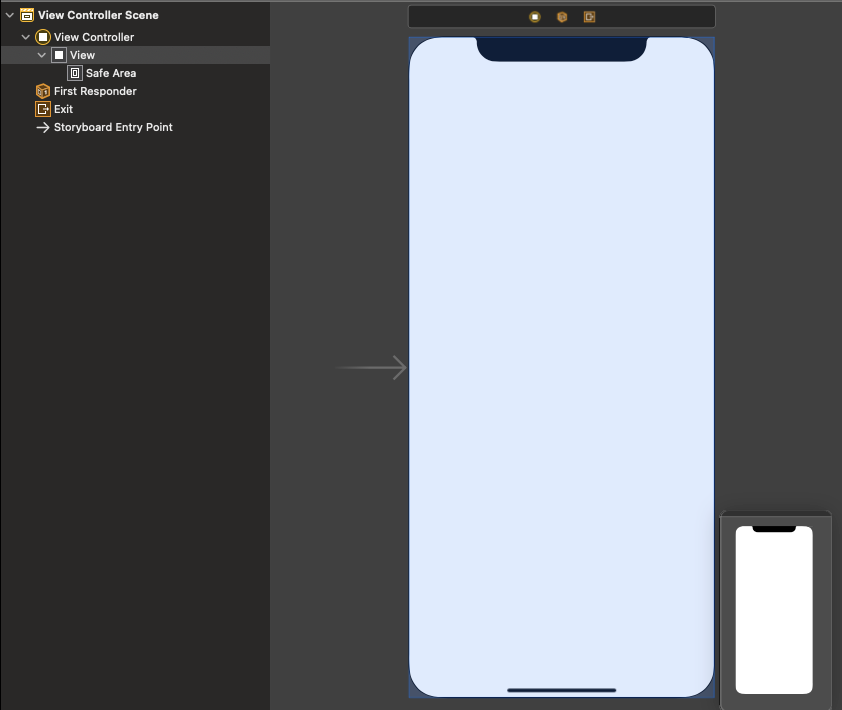842x710 pixels.
Task: Click the View Controller Scene storyboard icon
Action: [27, 15]
